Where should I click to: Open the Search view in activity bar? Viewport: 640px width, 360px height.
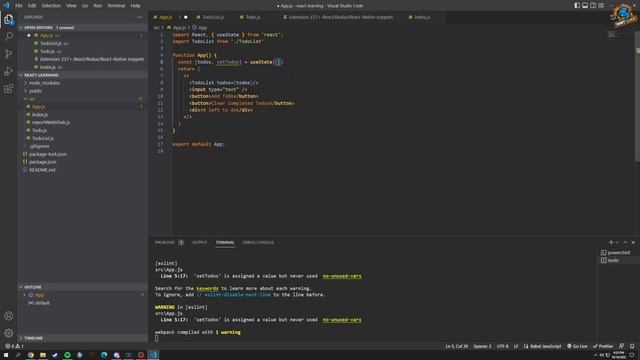click(x=9, y=37)
